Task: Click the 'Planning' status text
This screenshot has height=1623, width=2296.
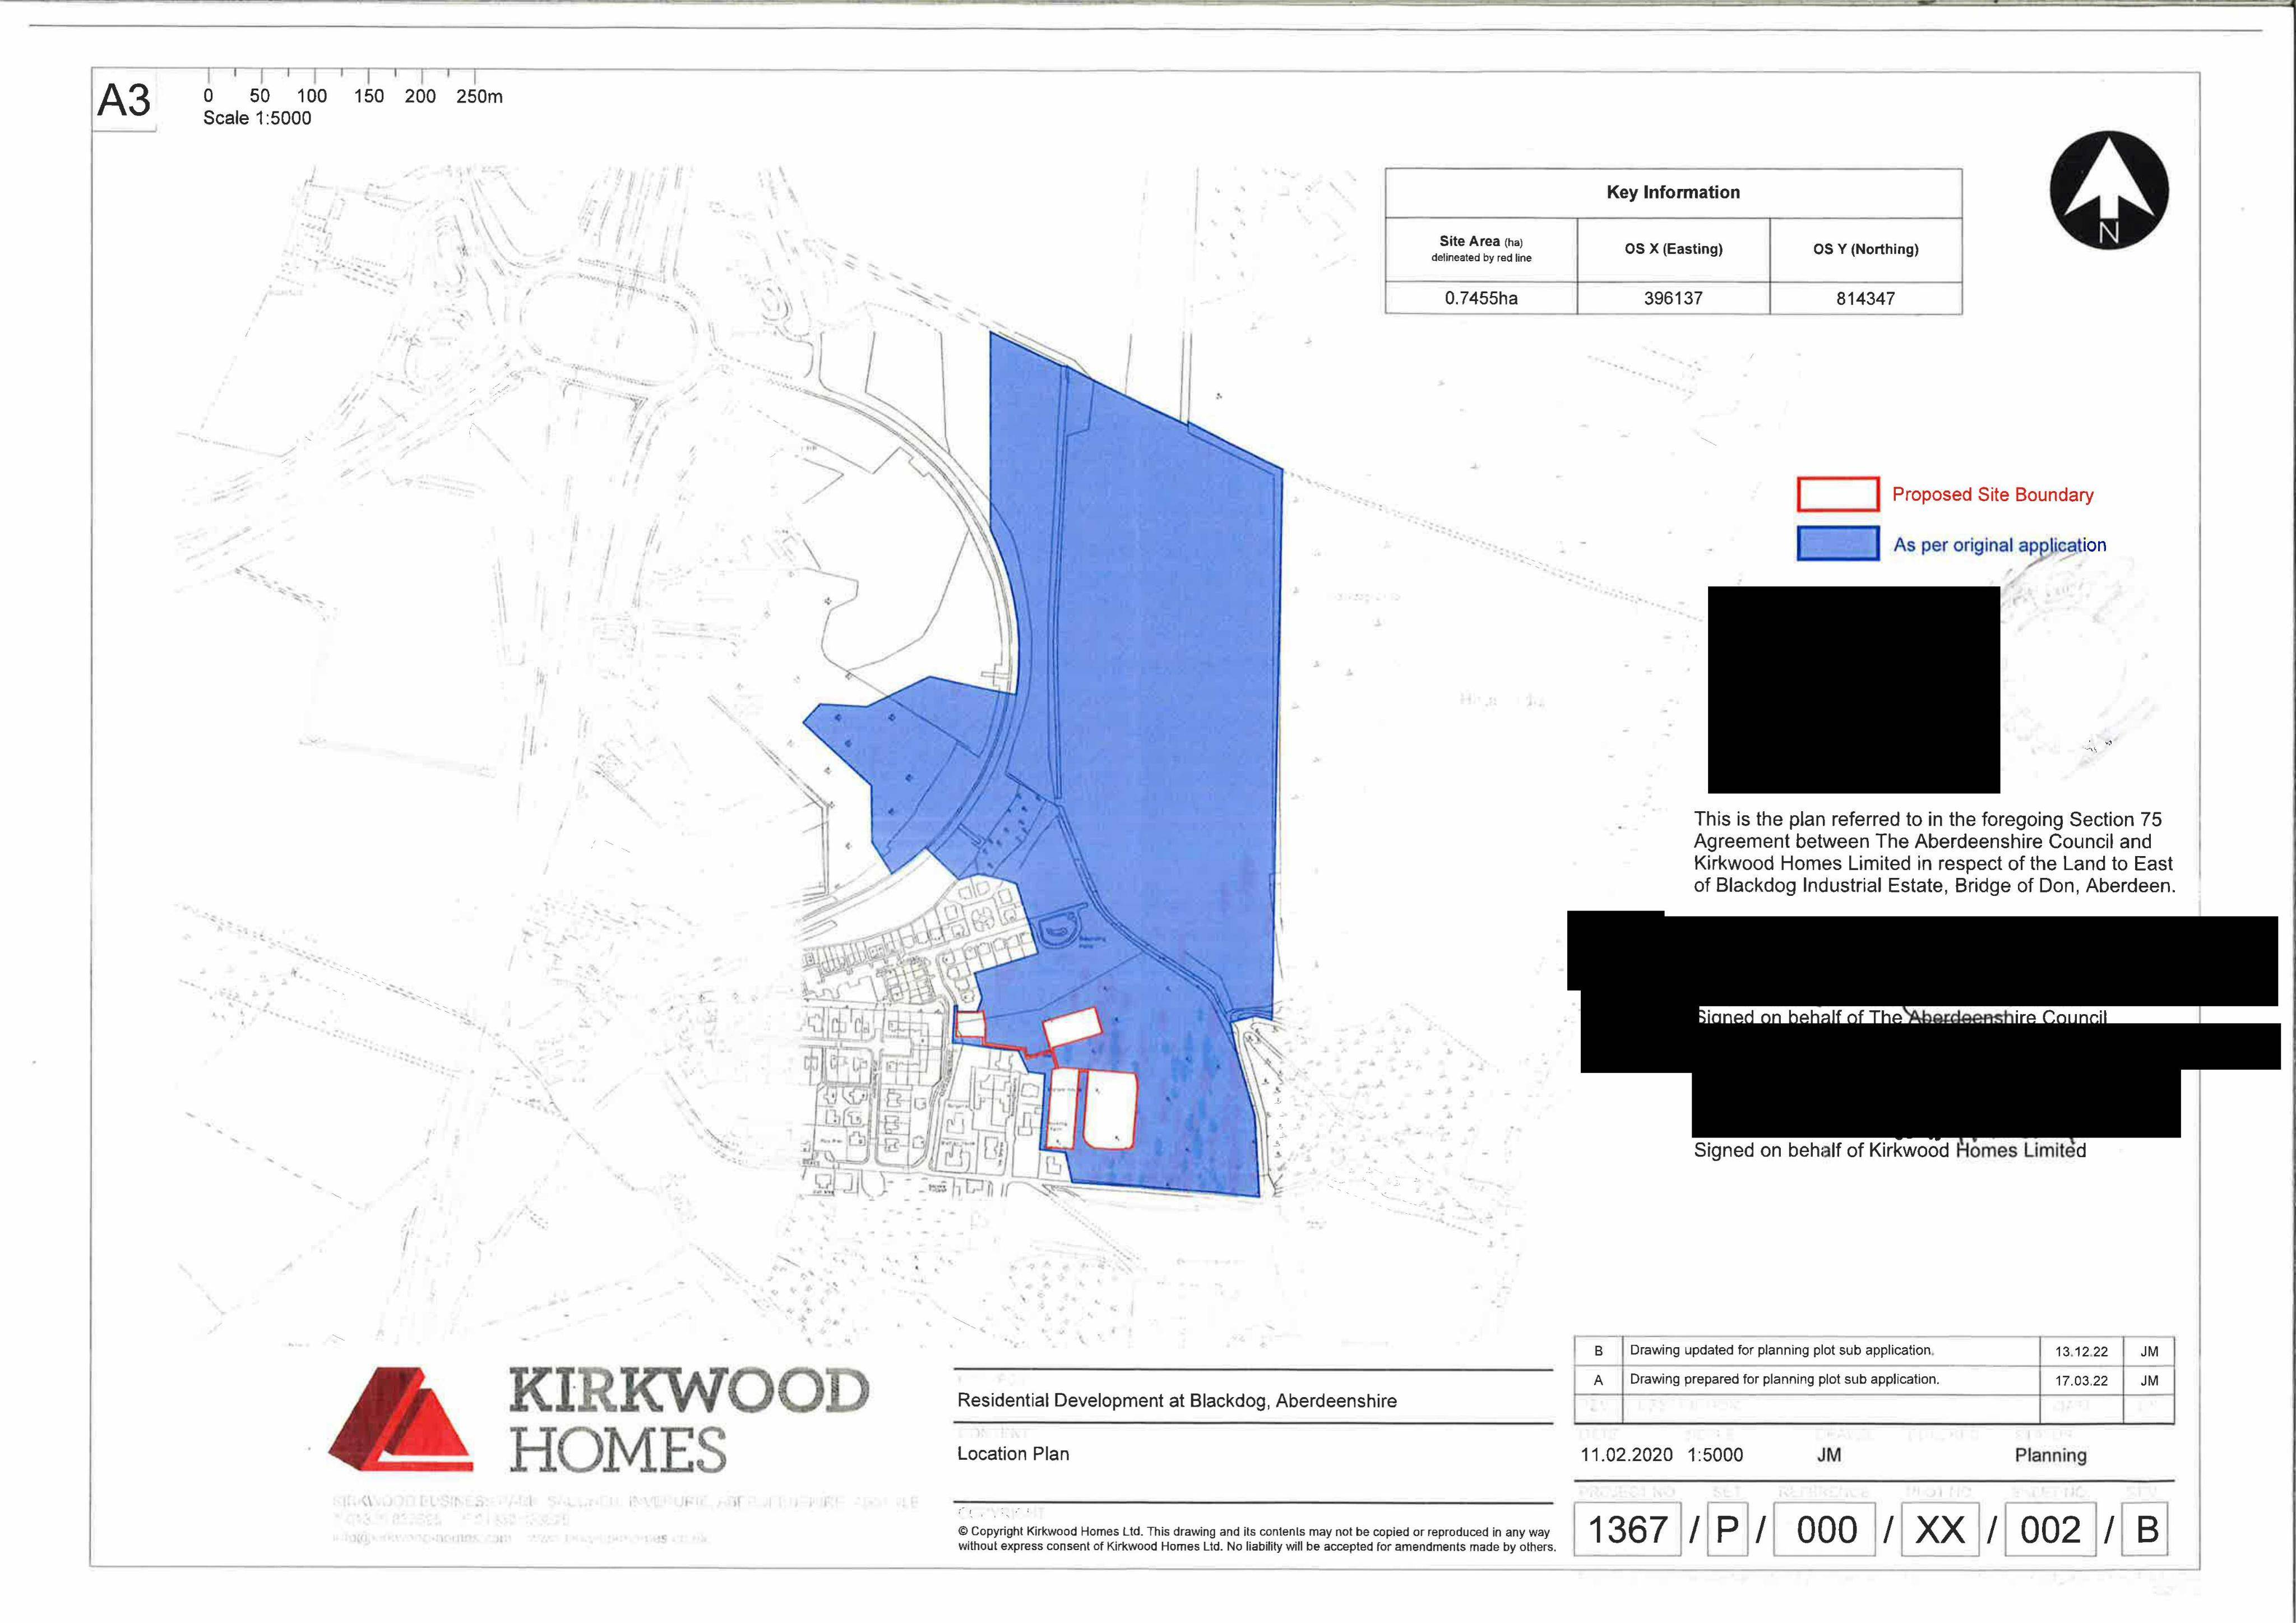Action: [x=2050, y=1455]
